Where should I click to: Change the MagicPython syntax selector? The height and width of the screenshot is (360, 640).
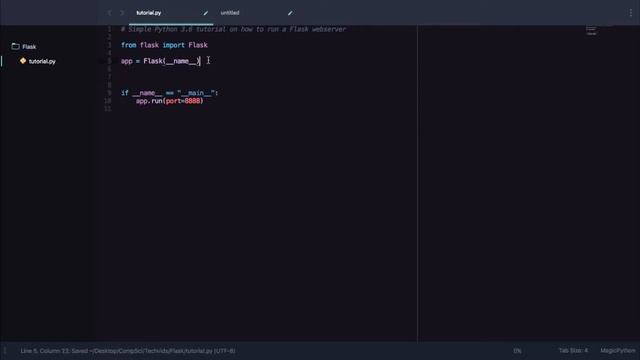pos(618,351)
